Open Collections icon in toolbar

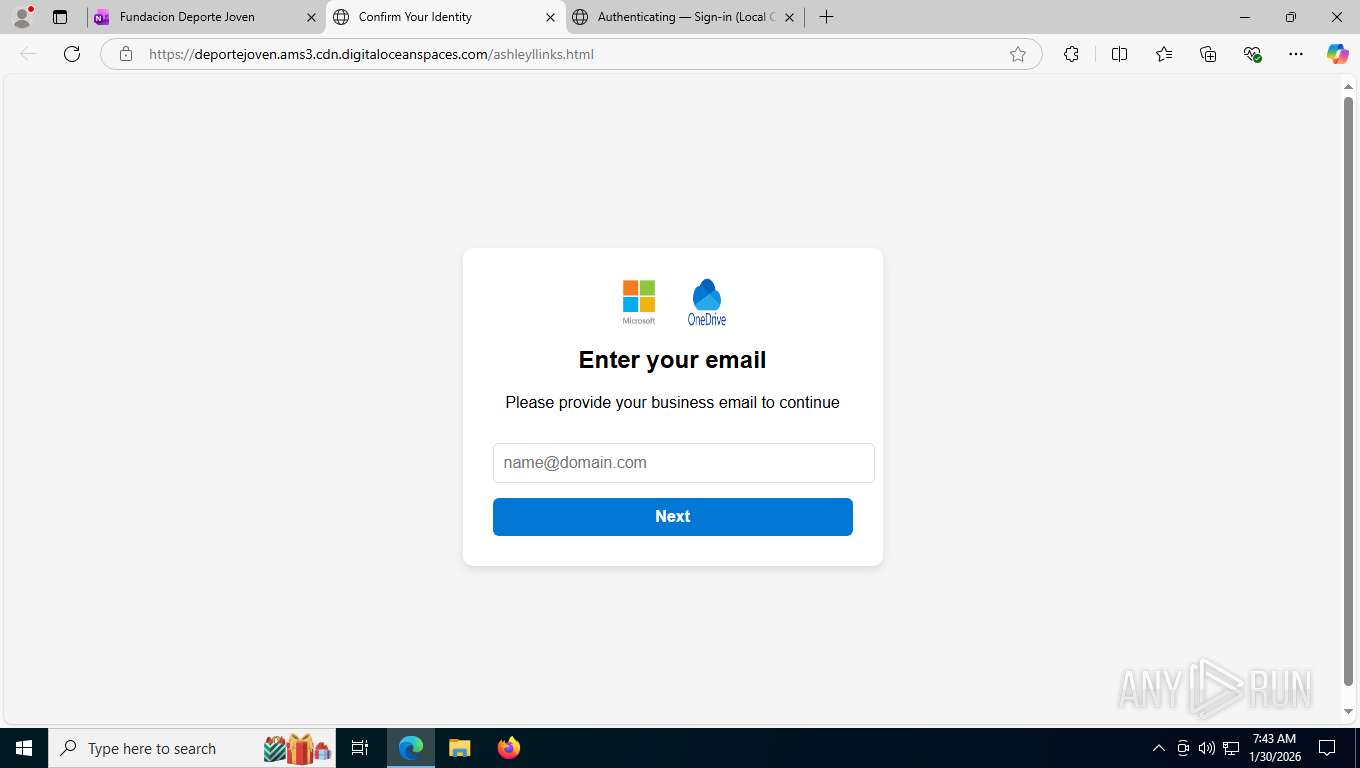click(x=1208, y=54)
